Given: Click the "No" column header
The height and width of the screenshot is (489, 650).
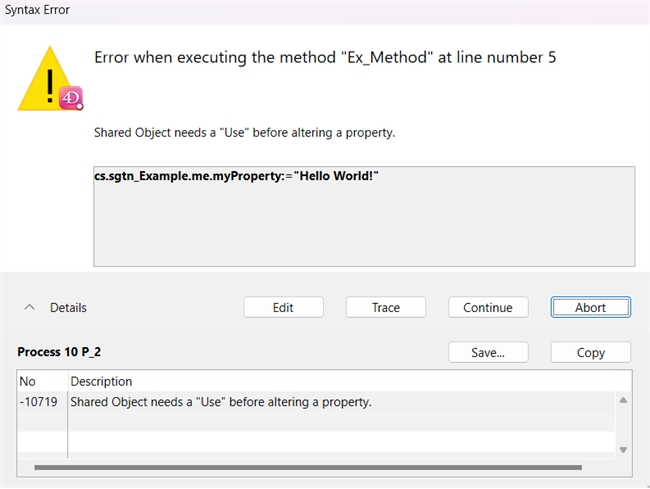Looking at the screenshot, I should tap(28, 381).
